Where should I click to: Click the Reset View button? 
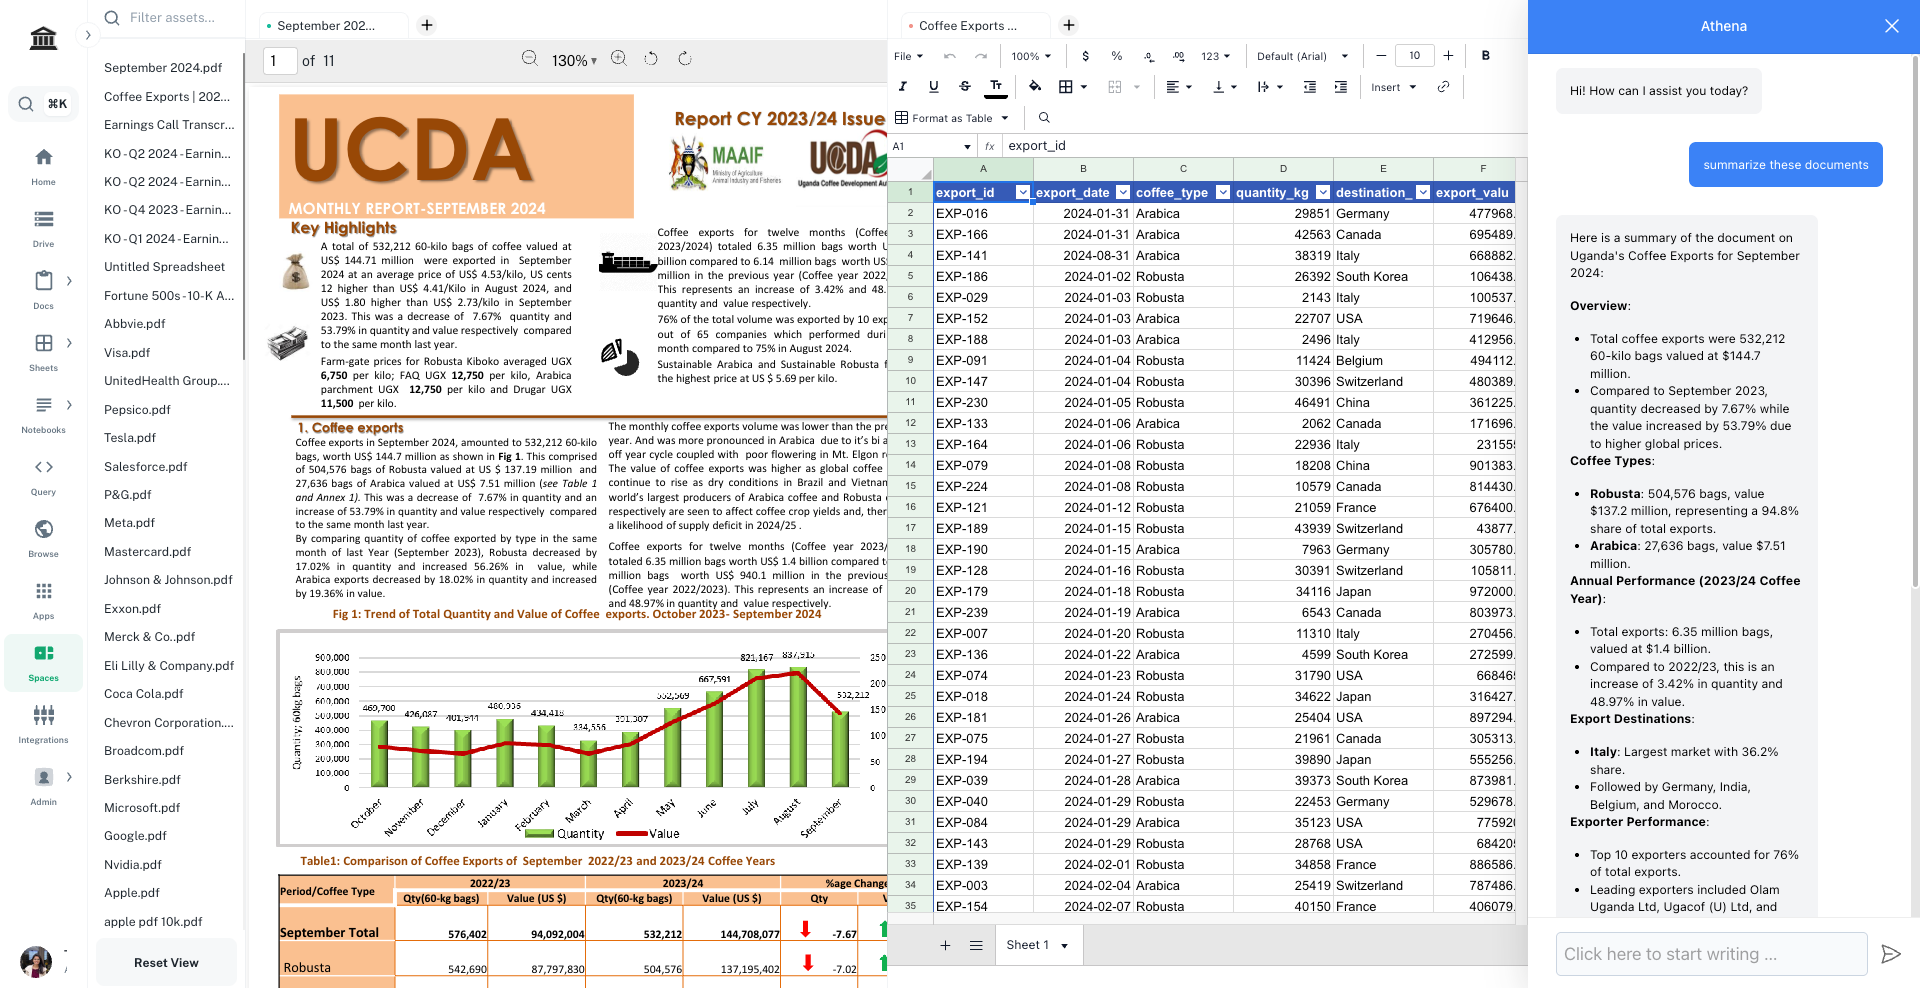click(166, 963)
